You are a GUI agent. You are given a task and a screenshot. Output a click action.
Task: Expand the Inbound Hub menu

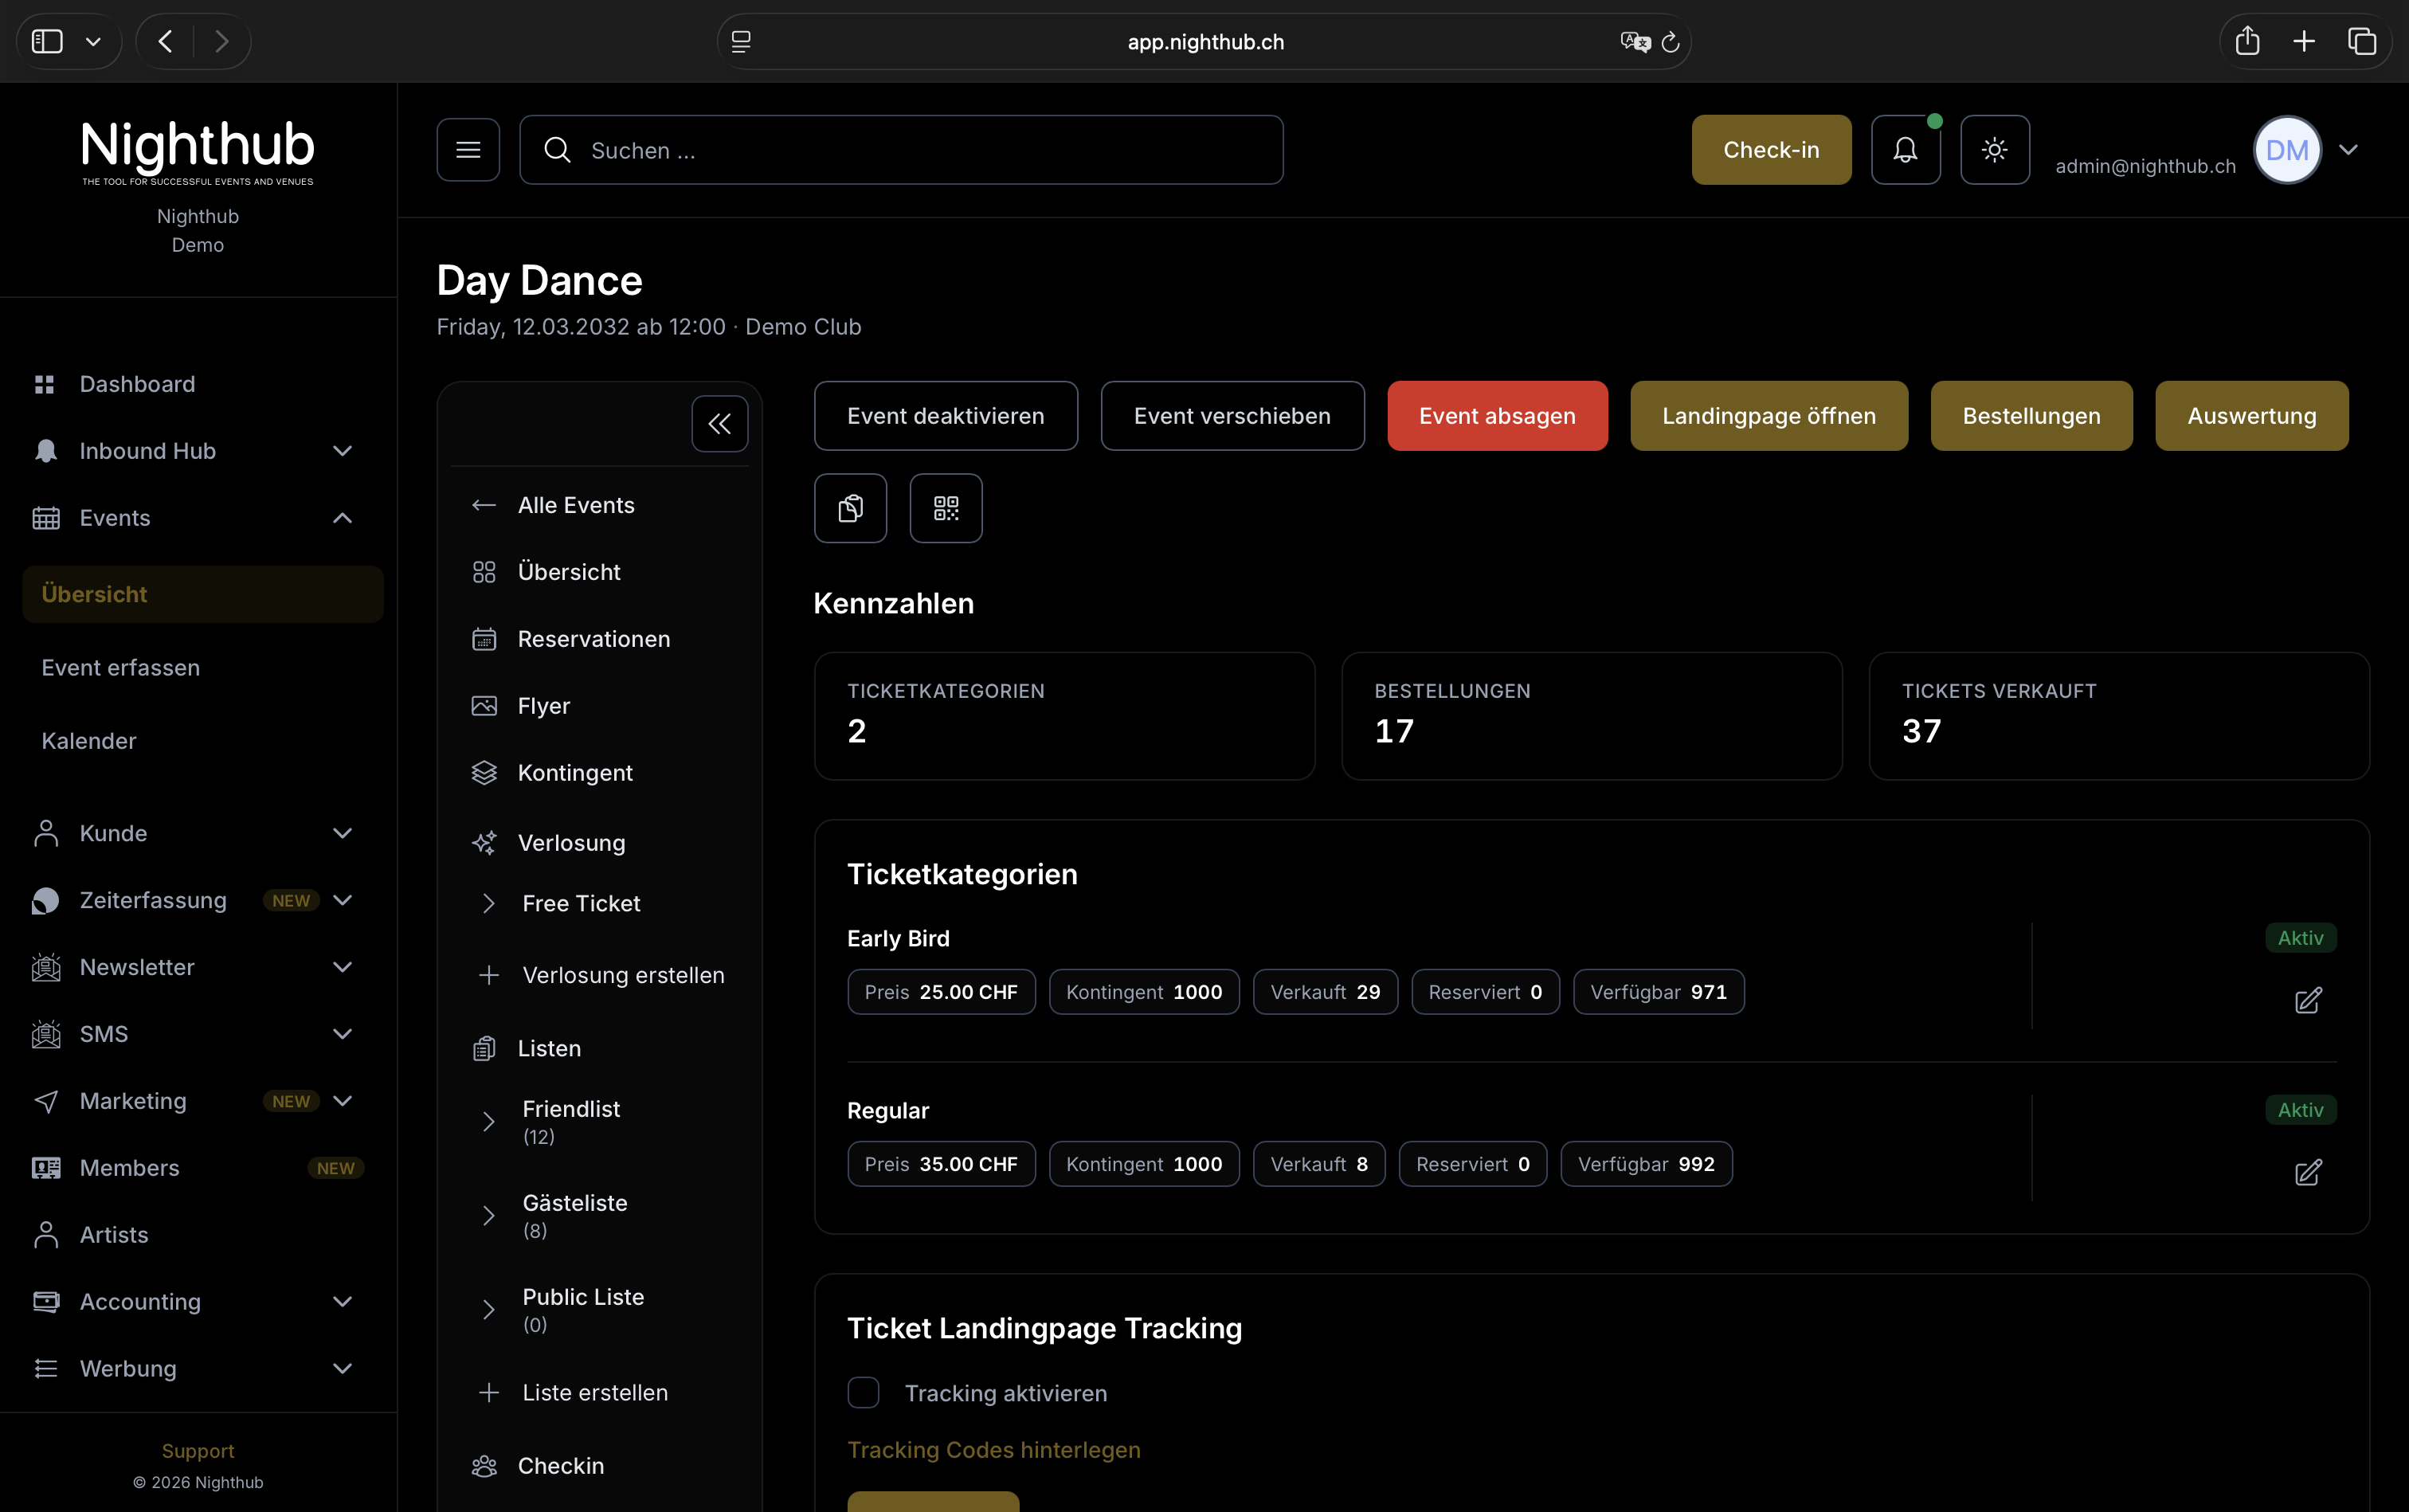click(342, 451)
